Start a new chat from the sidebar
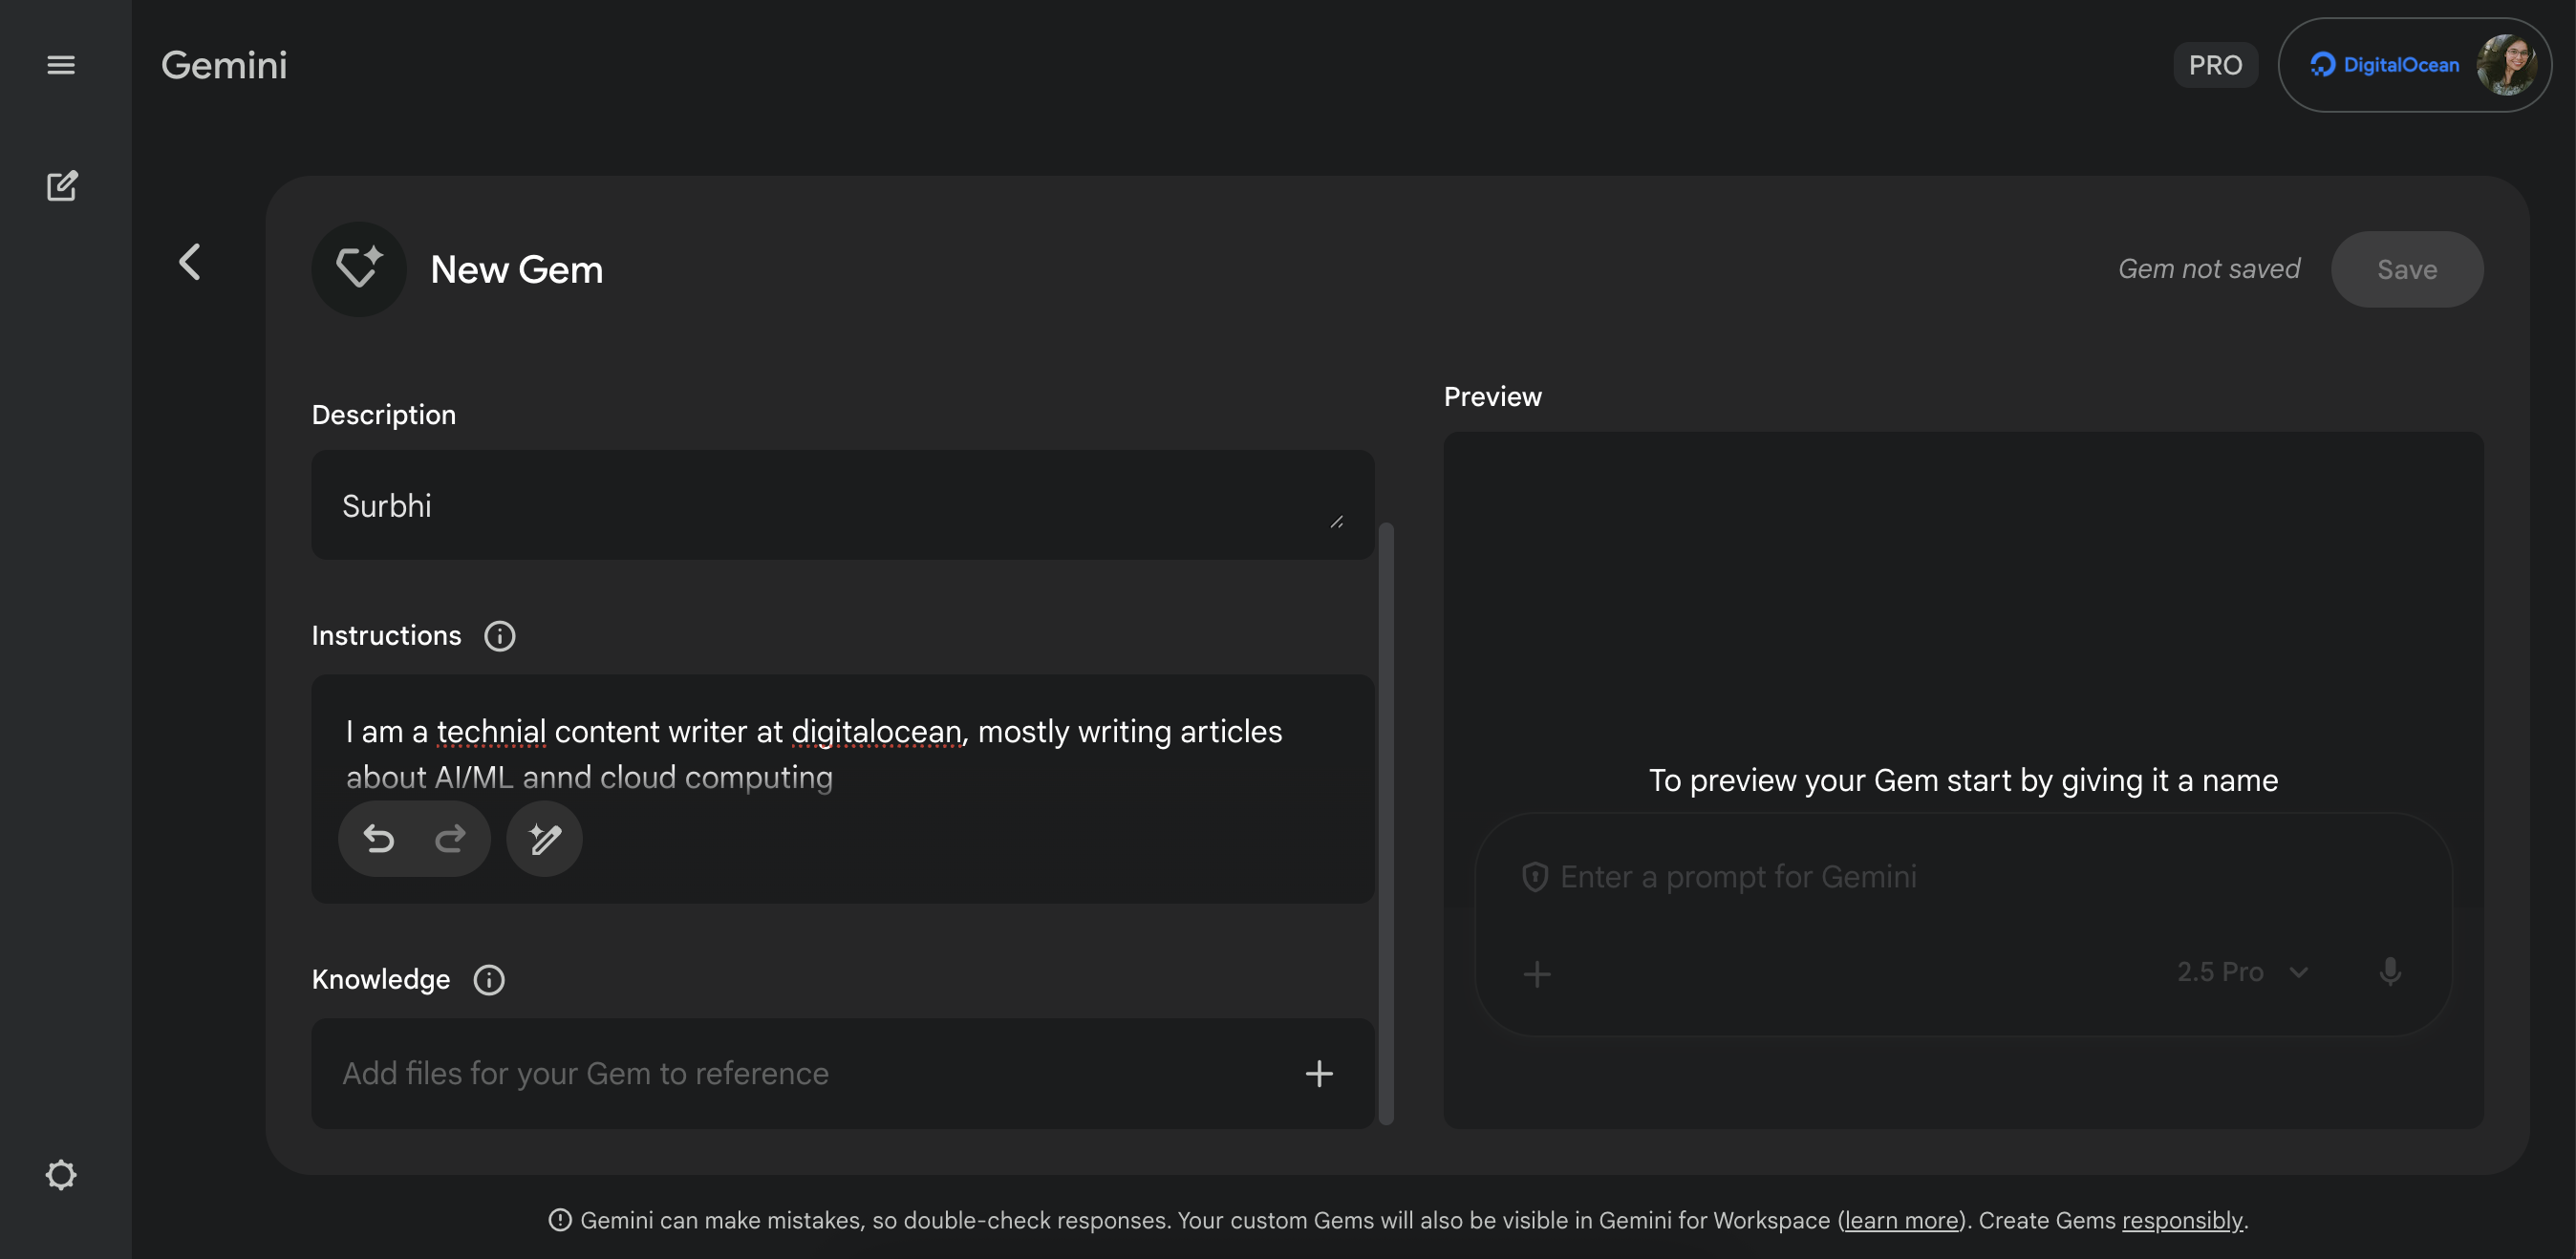The height and width of the screenshot is (1259, 2576). pyautogui.click(x=62, y=185)
